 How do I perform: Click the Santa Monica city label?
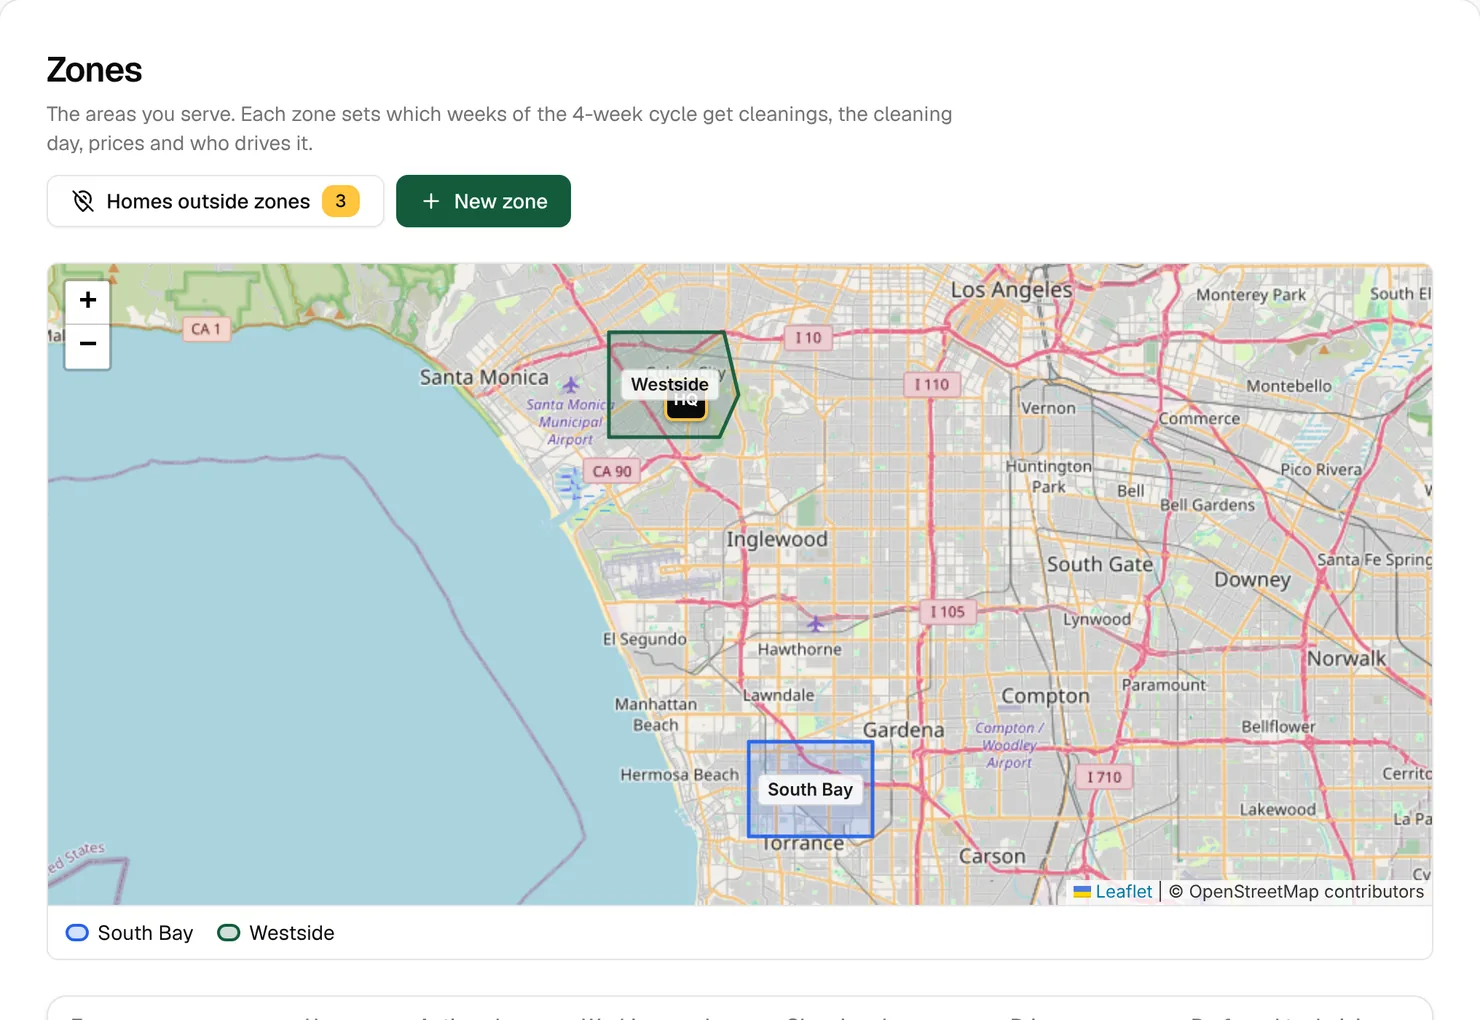pyautogui.click(x=484, y=377)
